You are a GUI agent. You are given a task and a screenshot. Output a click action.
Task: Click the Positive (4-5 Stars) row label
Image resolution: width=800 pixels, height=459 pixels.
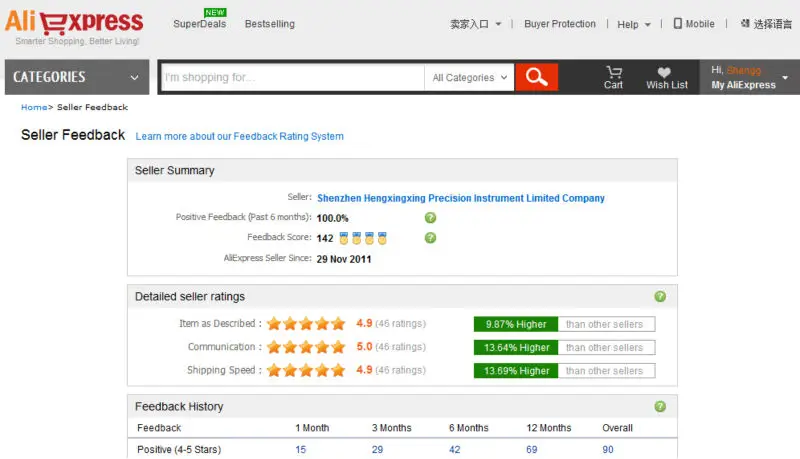[179, 449]
